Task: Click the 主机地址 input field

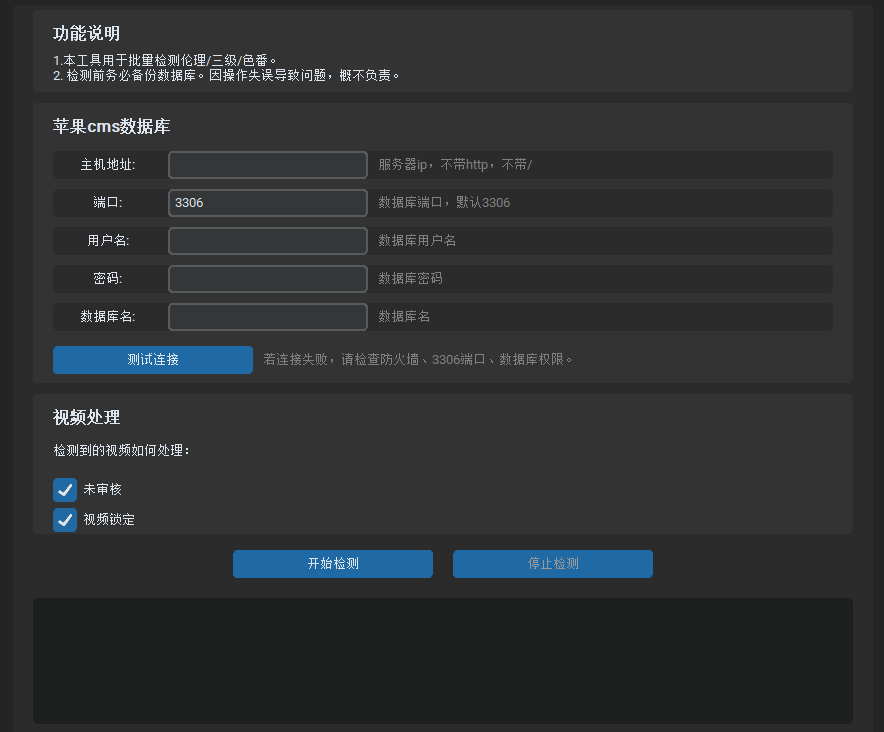Action: click(x=267, y=165)
